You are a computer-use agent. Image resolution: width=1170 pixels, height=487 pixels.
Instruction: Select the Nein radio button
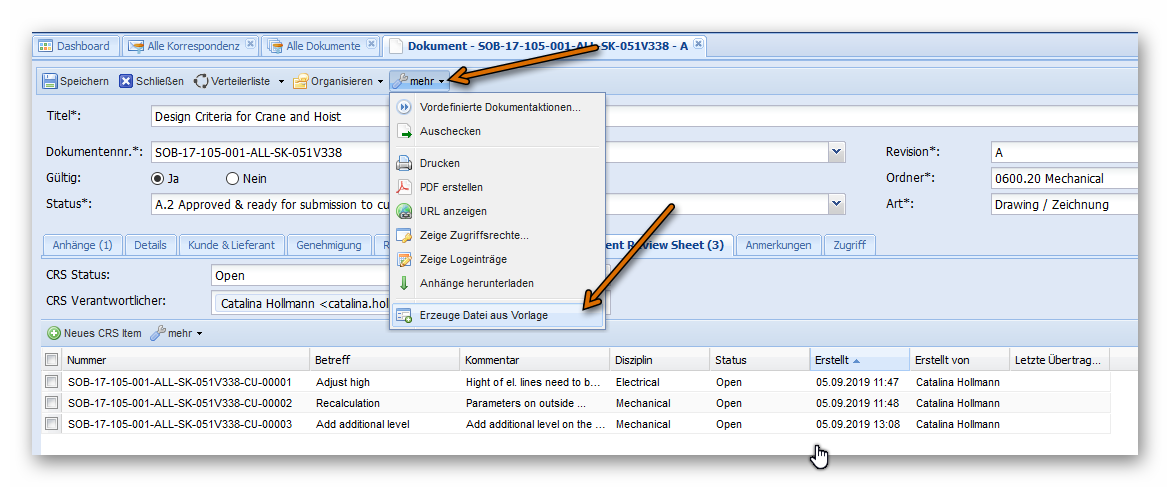[x=233, y=179]
